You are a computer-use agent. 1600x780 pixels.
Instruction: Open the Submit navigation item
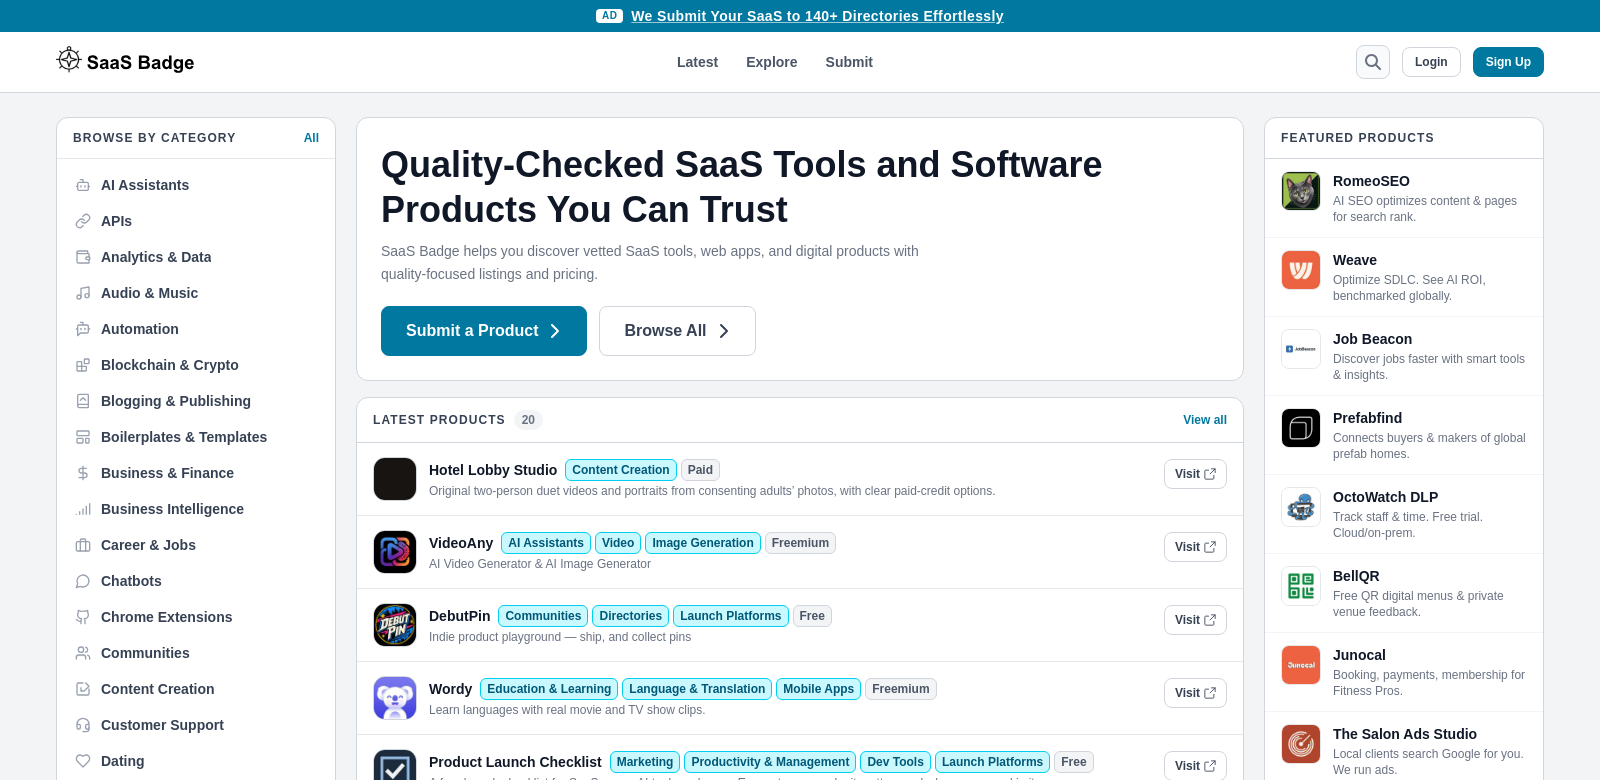[849, 62]
